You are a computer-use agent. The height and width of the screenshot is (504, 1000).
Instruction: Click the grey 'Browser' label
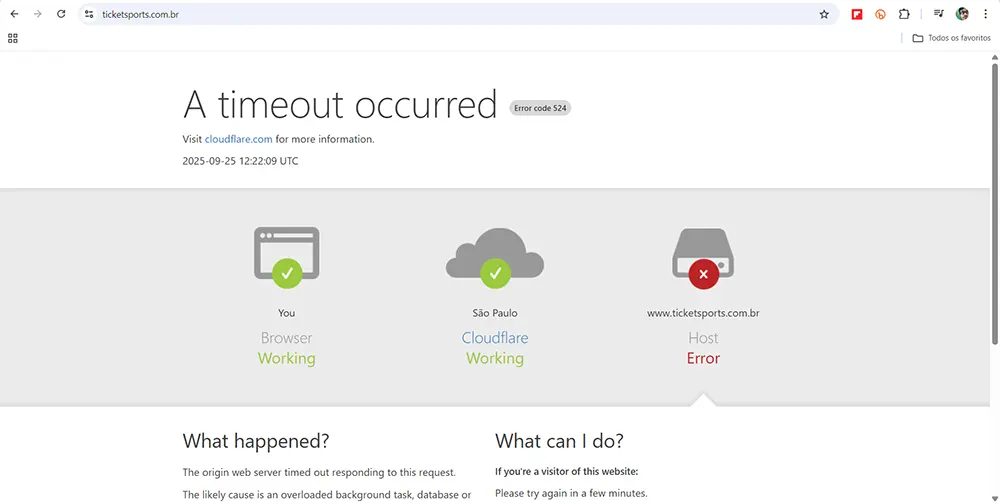(286, 337)
